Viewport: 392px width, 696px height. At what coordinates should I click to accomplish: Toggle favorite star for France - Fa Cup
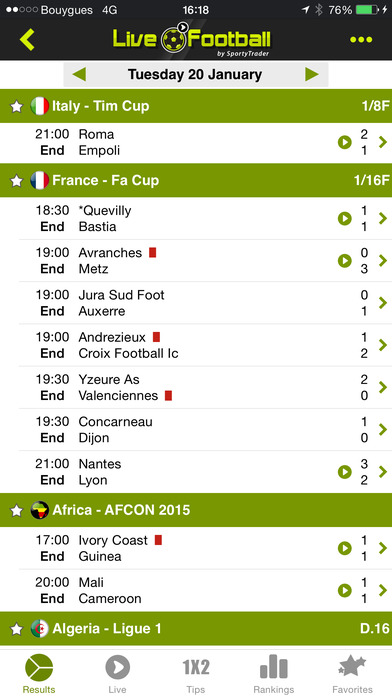16,181
